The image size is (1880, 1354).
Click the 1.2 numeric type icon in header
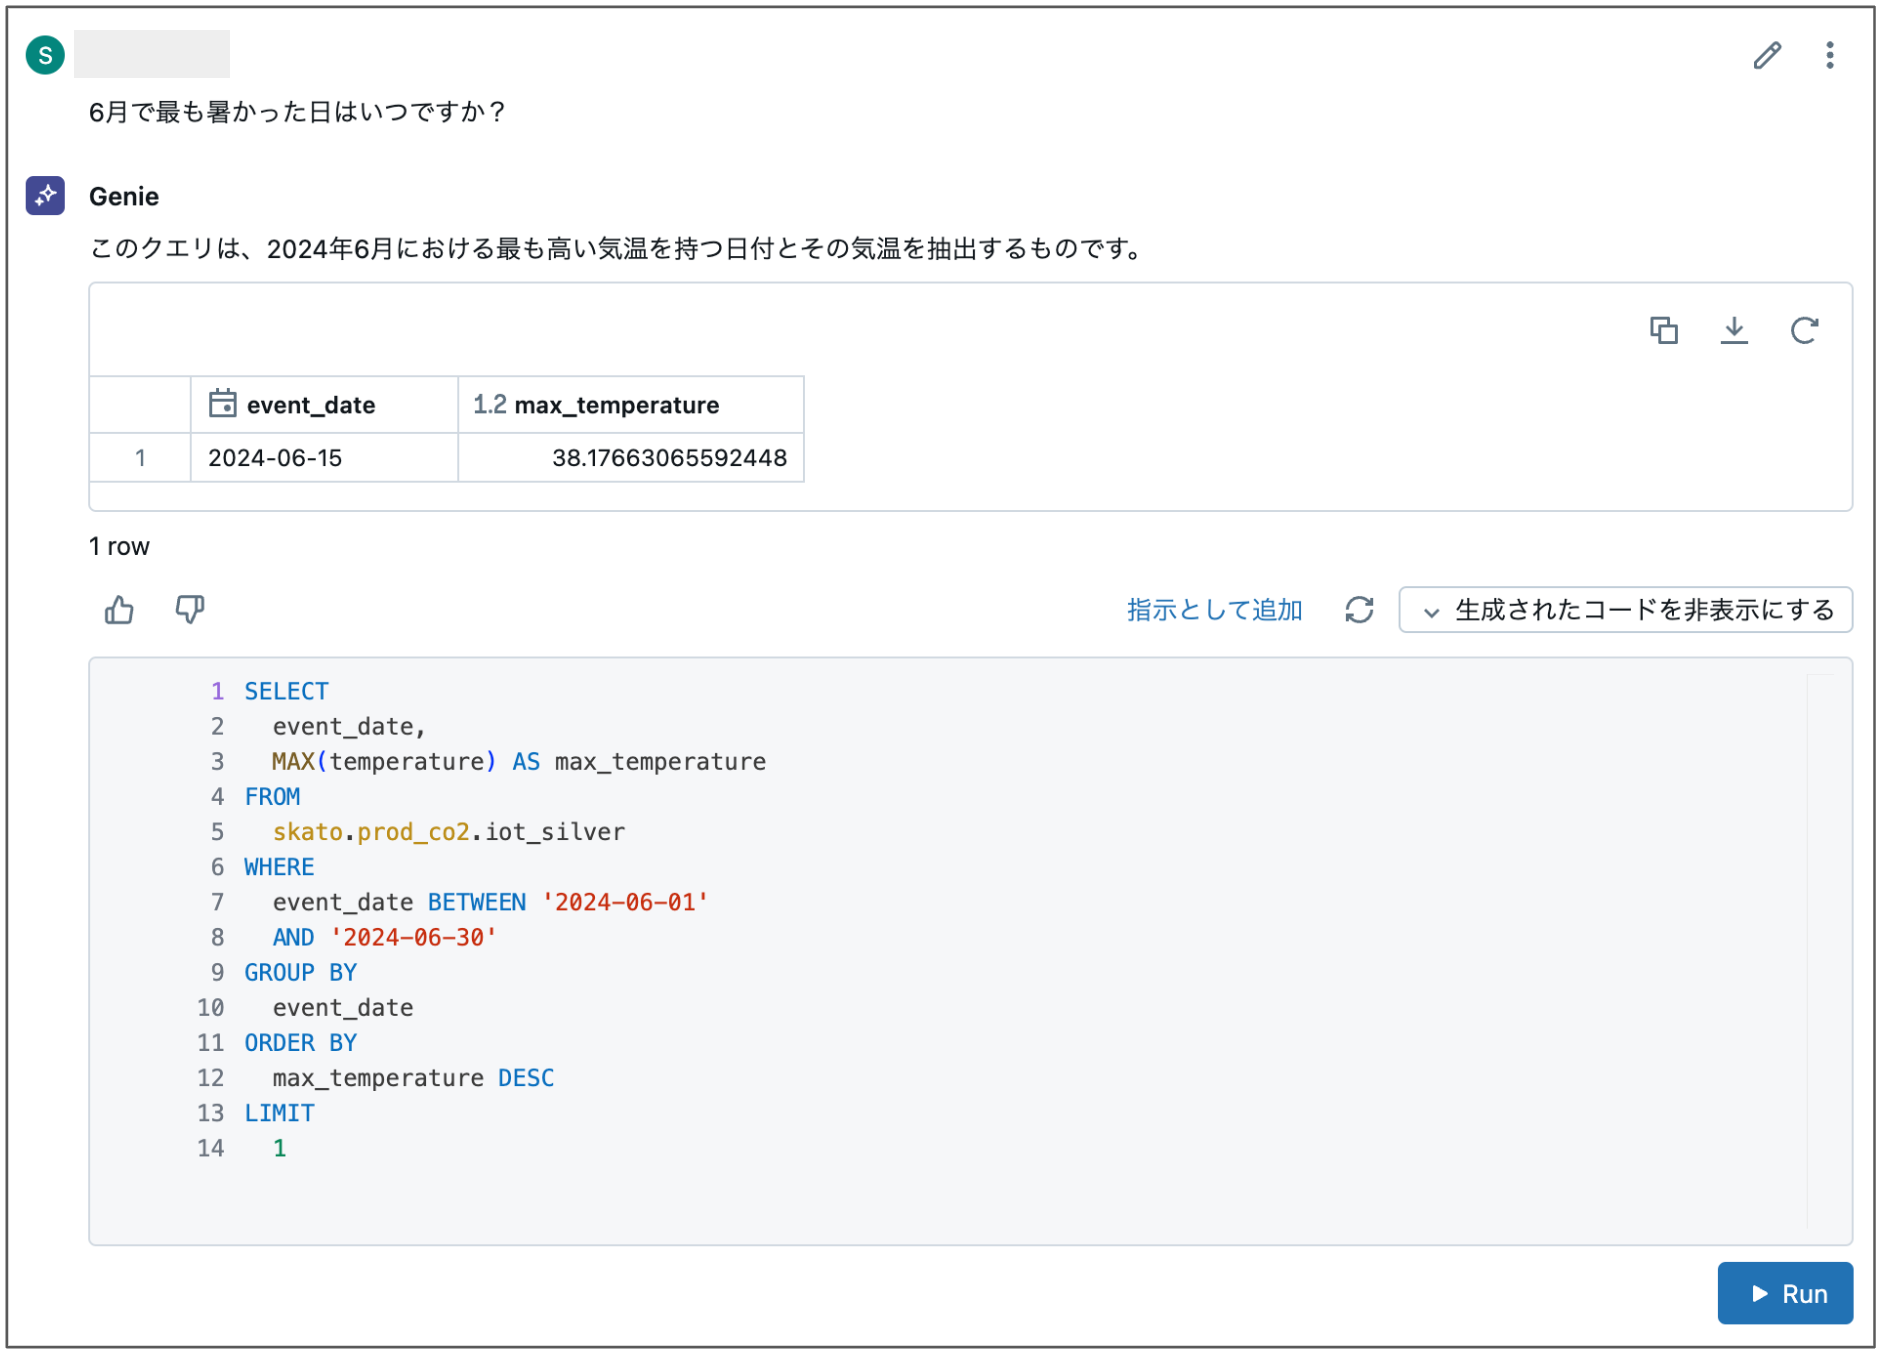pos(489,404)
